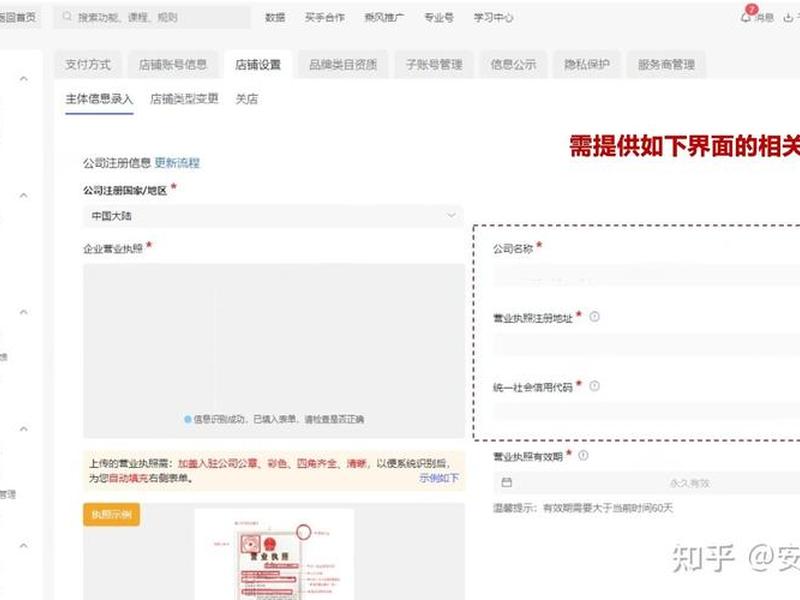Click the calendar icon in validity field
This screenshot has width=800, height=600.
pos(507,483)
